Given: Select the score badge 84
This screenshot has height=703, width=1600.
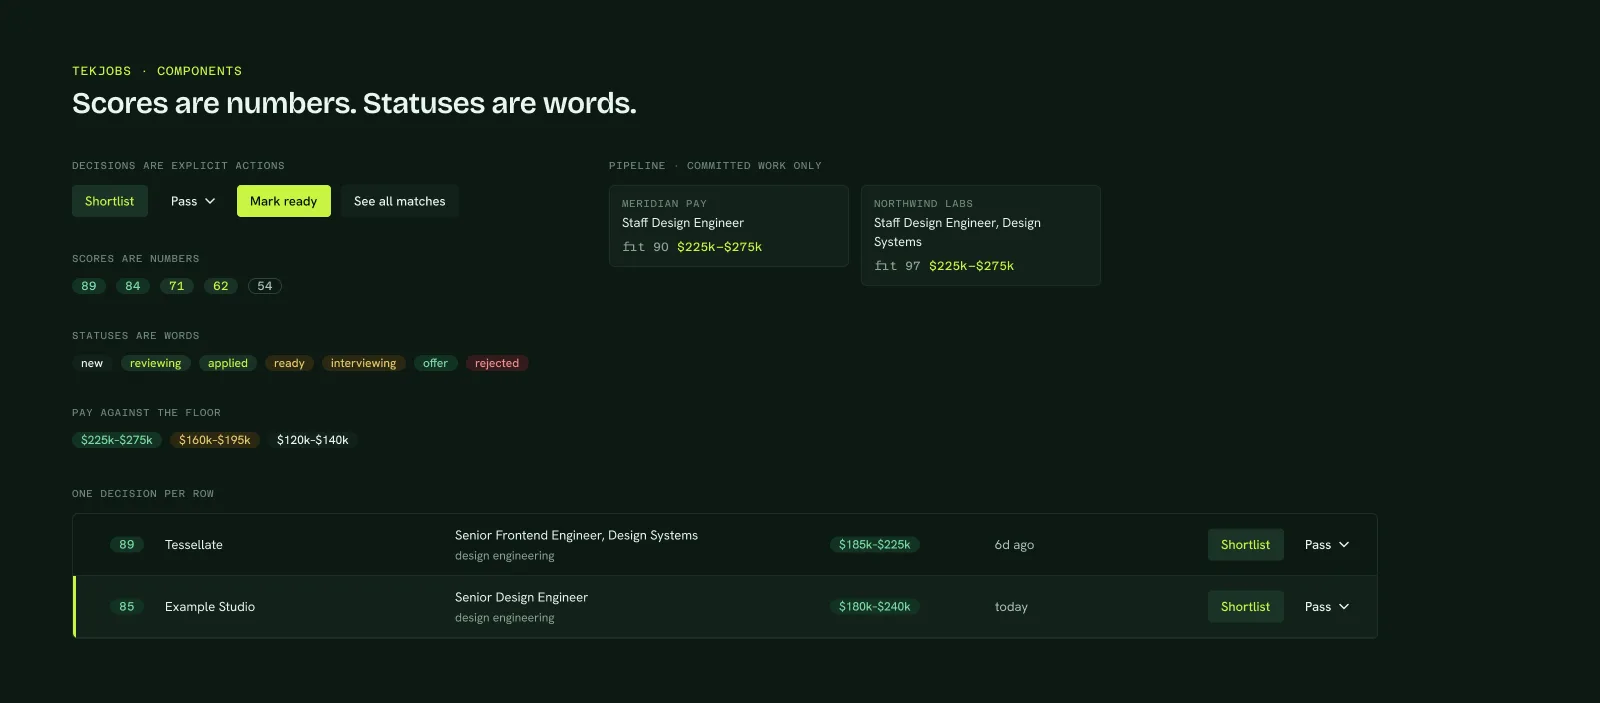Looking at the screenshot, I should click(133, 286).
